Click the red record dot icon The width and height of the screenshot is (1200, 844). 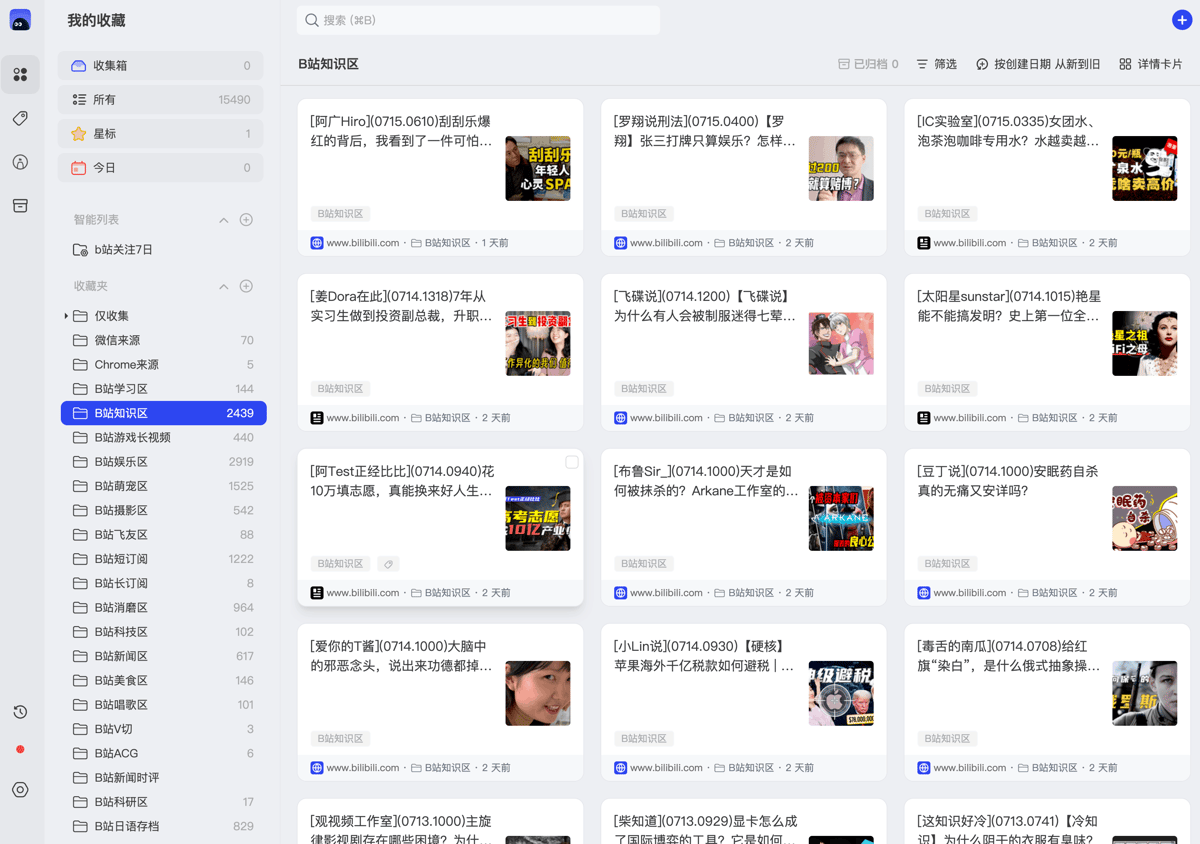pos(20,749)
